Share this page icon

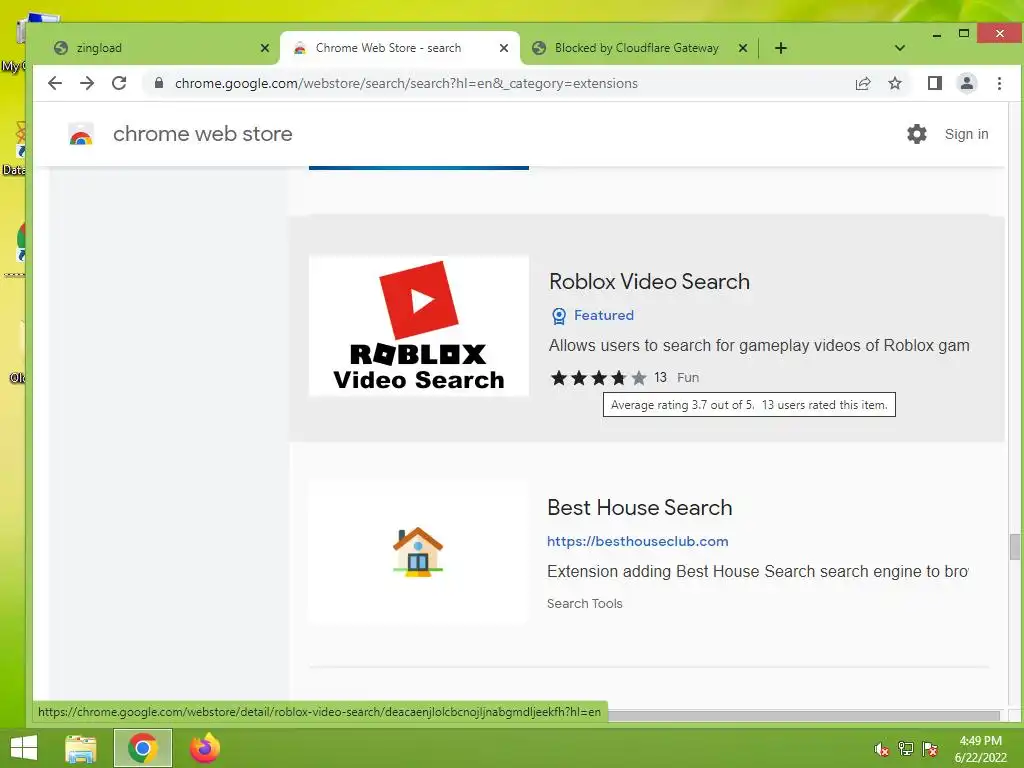(x=863, y=84)
